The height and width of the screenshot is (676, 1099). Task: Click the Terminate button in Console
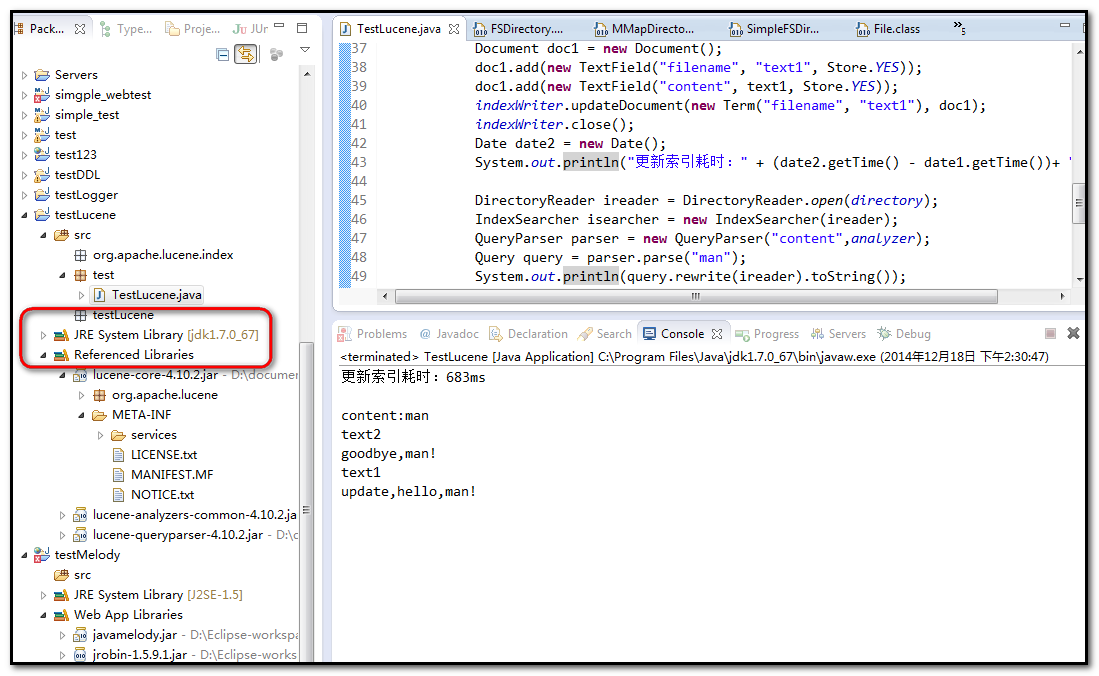[x=1050, y=334]
